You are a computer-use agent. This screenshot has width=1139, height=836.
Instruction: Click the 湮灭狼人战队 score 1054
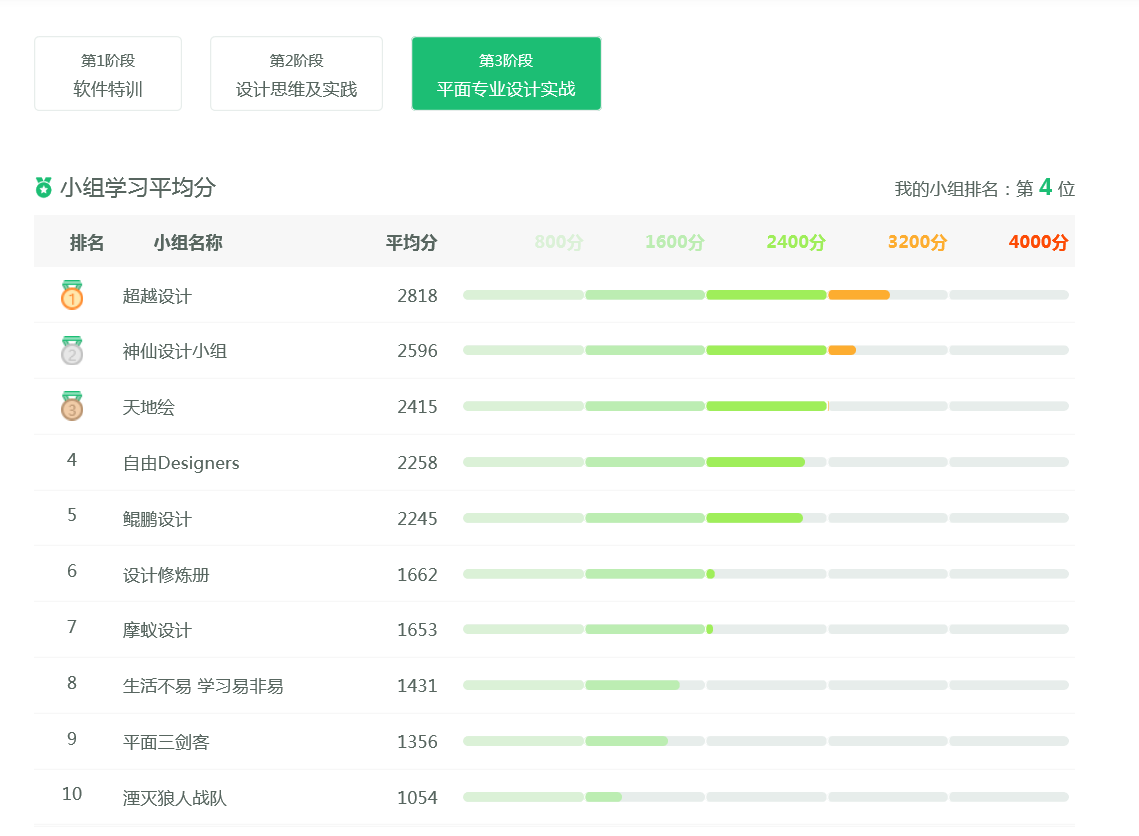click(x=417, y=798)
